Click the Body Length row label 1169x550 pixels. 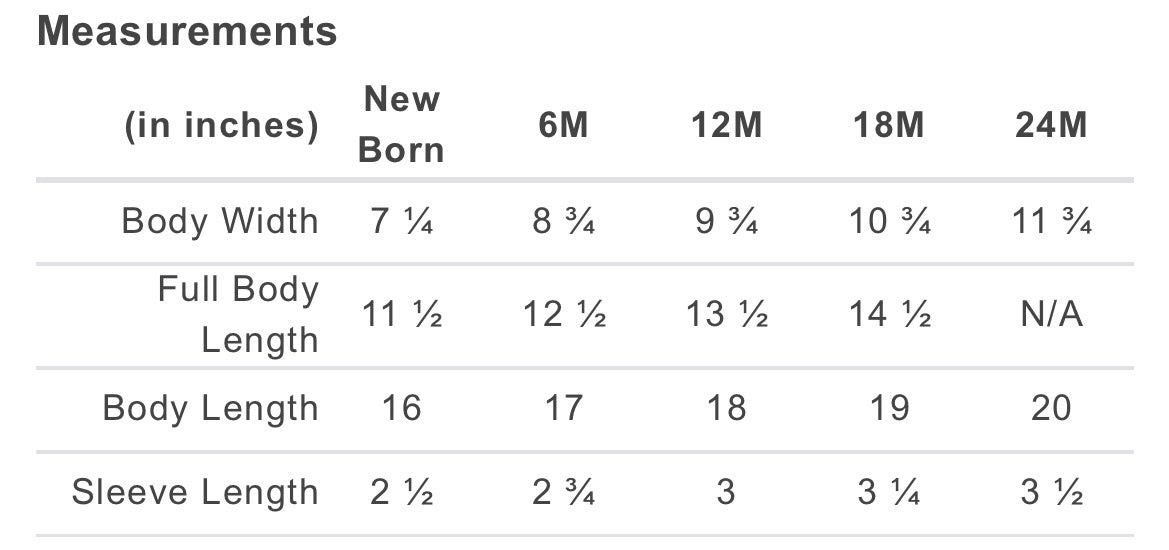210,408
